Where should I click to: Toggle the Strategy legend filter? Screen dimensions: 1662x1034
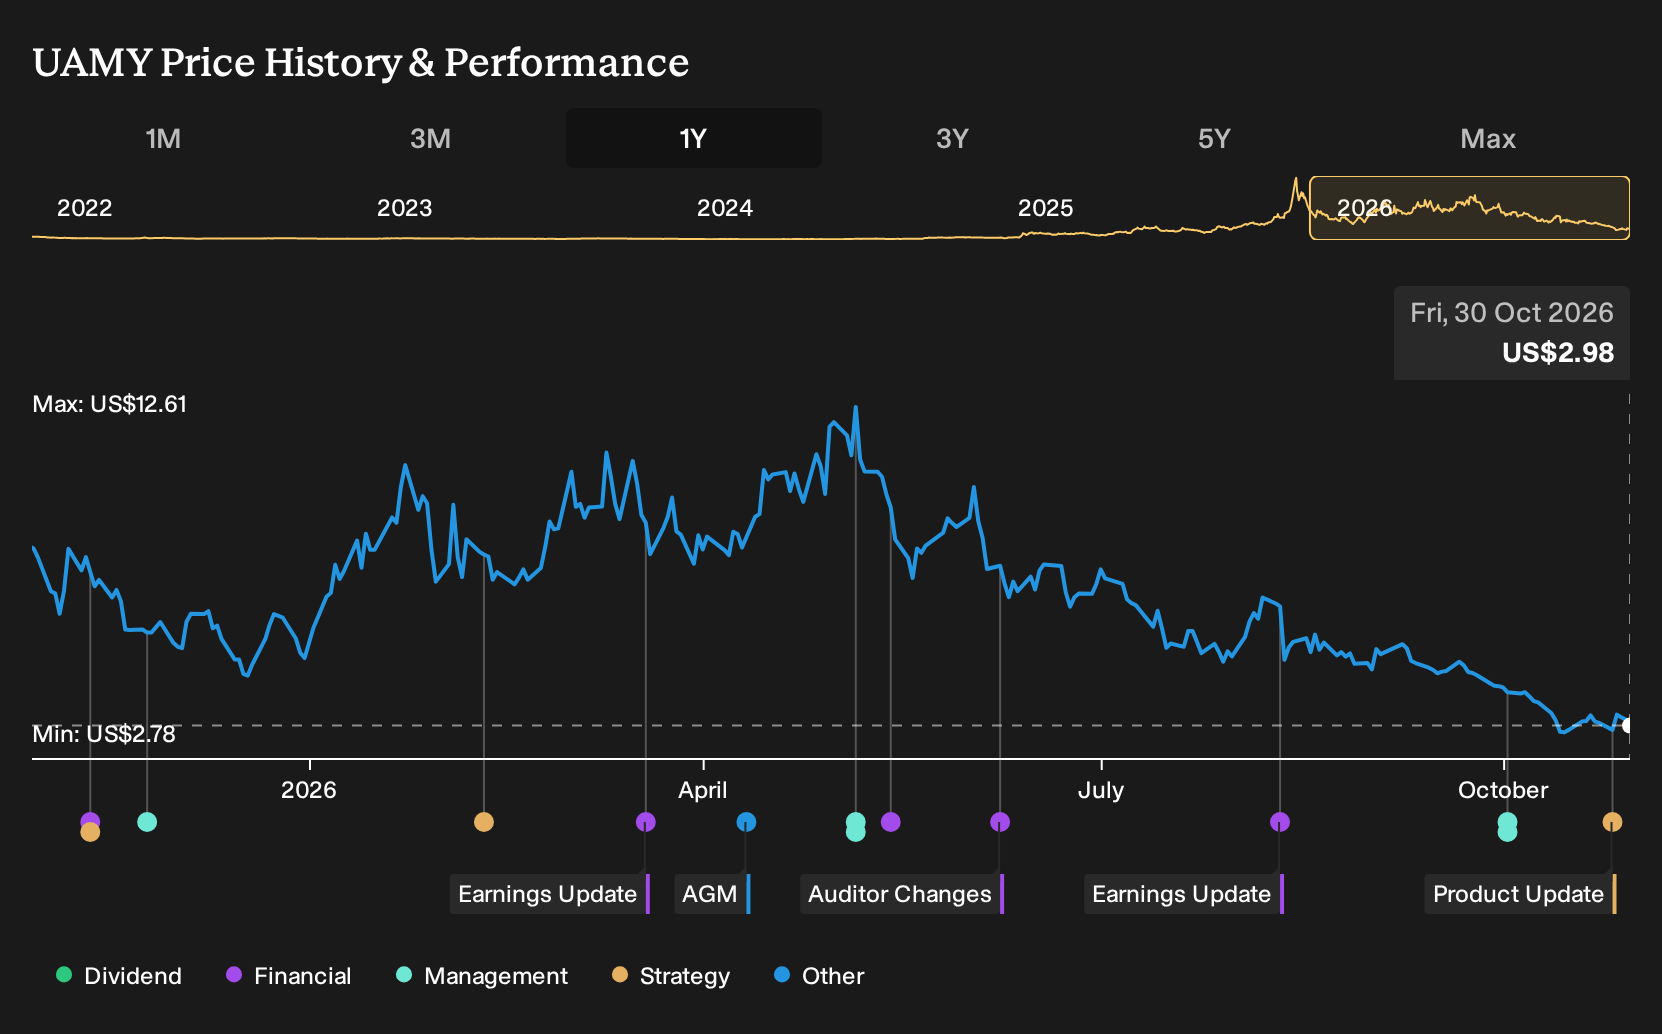(x=671, y=976)
